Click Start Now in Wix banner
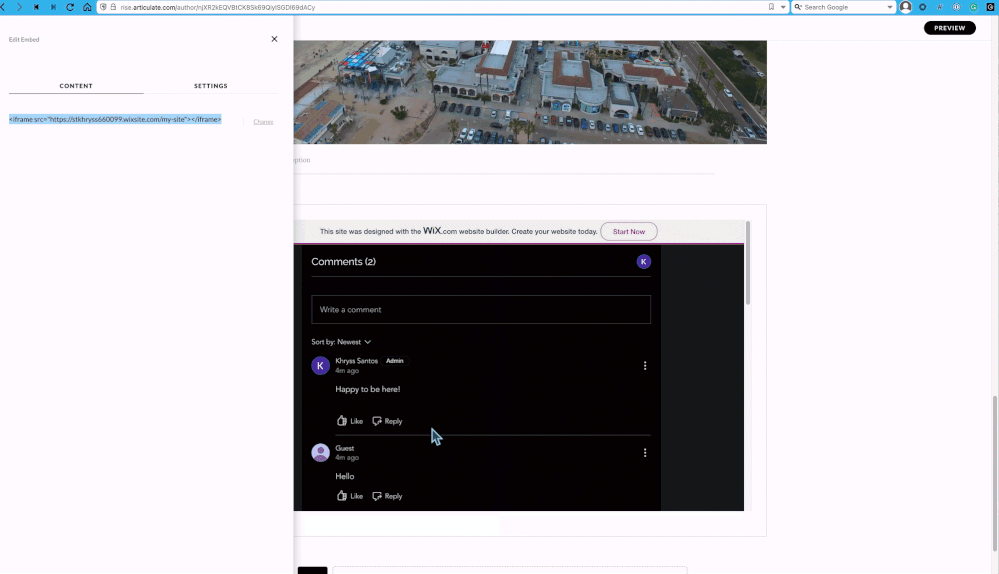 coord(628,231)
